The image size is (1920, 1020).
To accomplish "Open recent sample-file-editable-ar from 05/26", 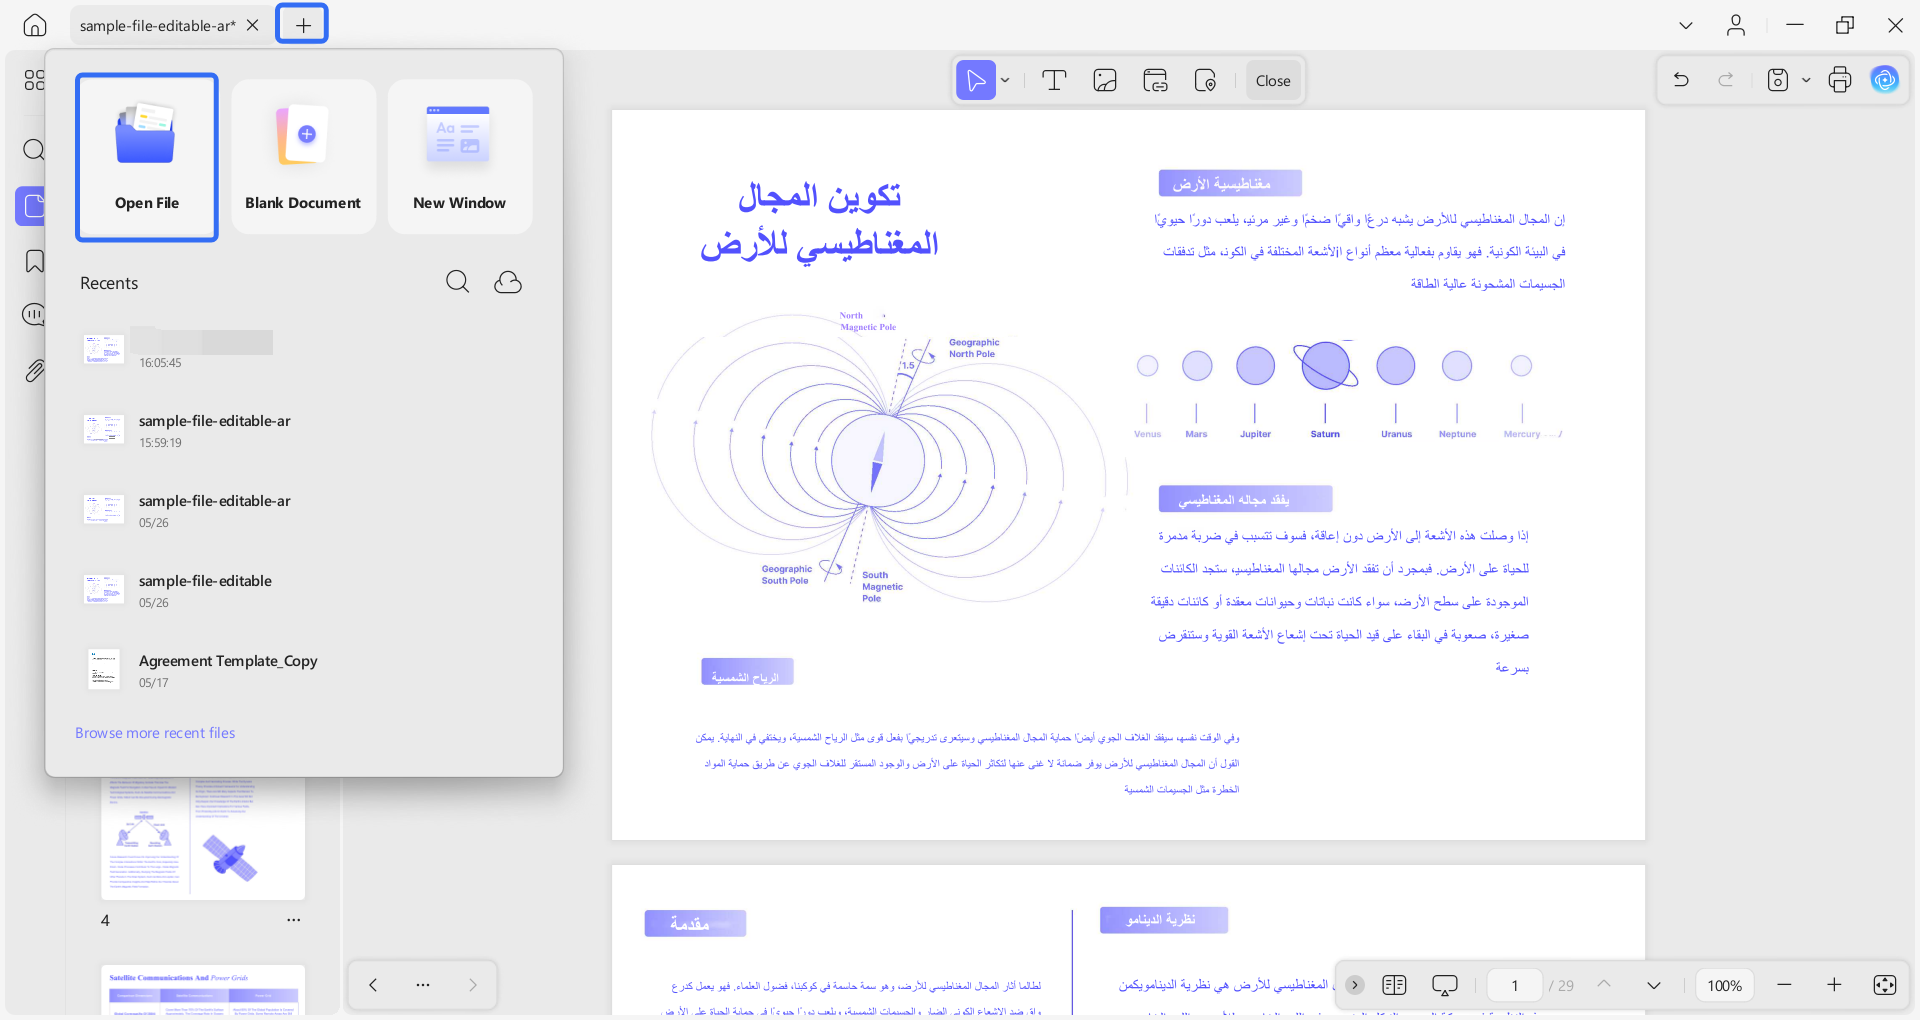I will 303,511.
